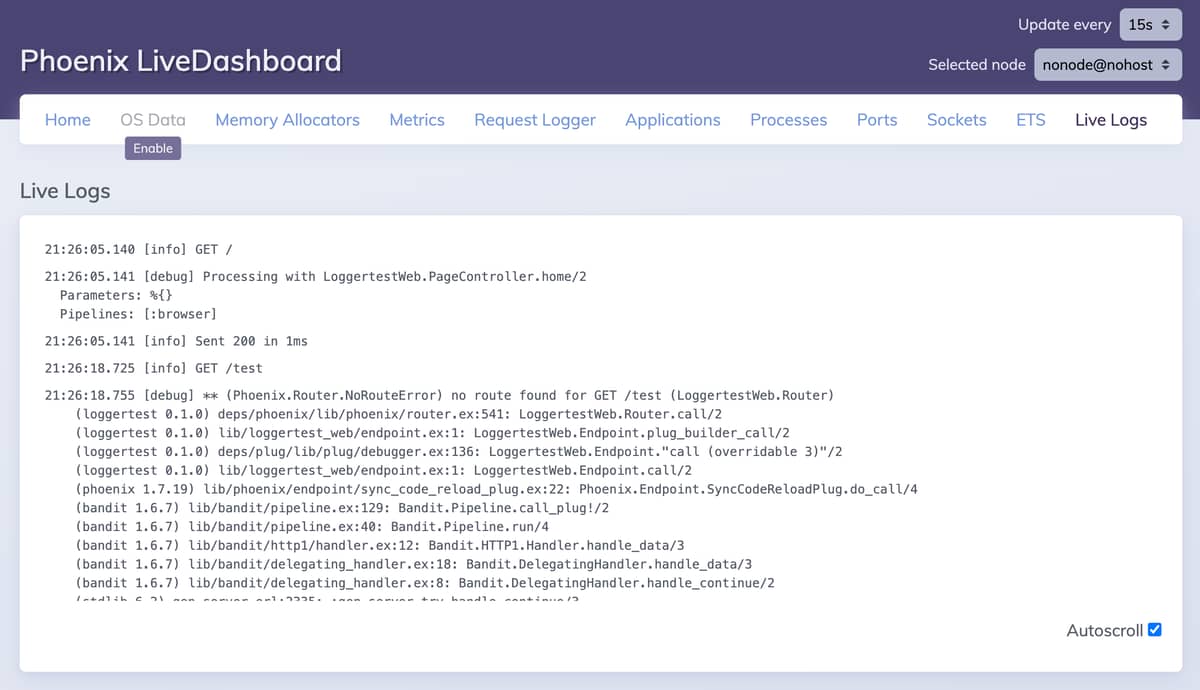
Task: Enable OS Data collection
Action: (152, 147)
